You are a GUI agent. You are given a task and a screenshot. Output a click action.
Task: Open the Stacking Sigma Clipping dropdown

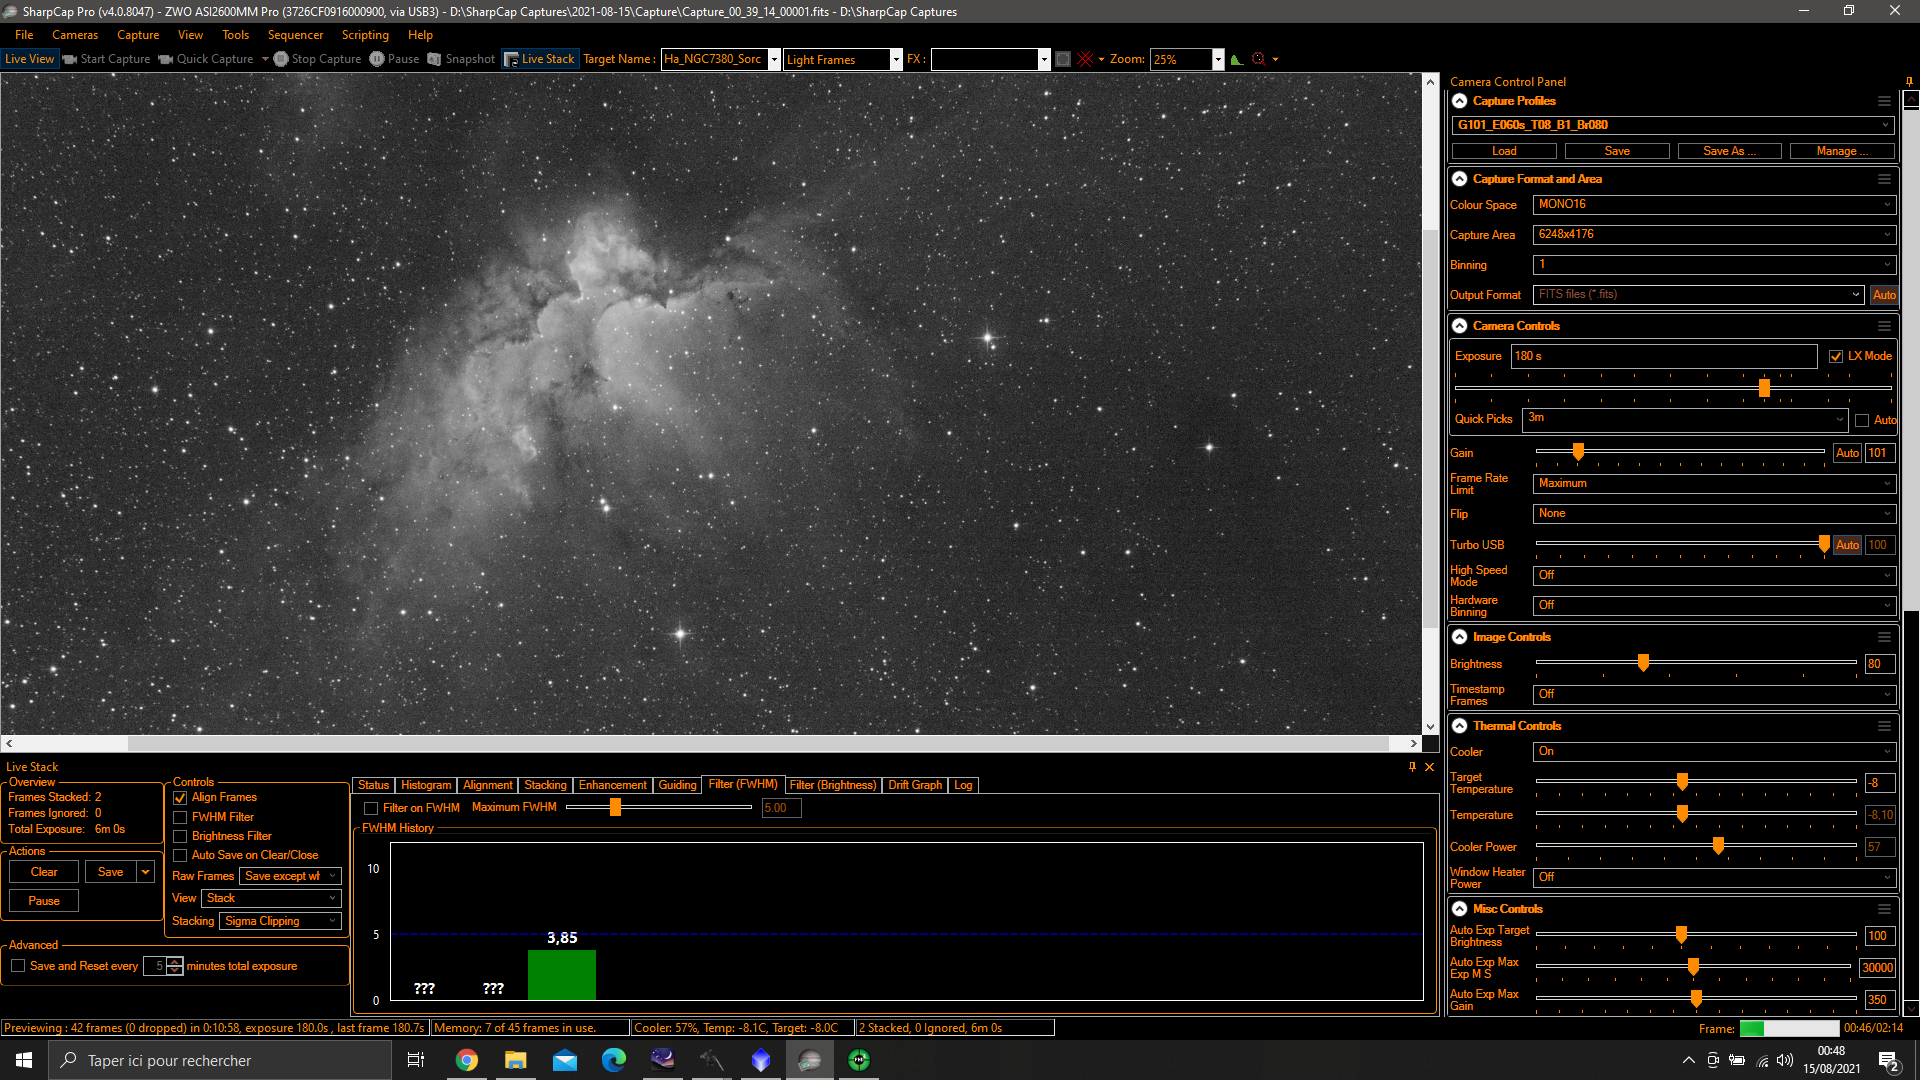(280, 921)
